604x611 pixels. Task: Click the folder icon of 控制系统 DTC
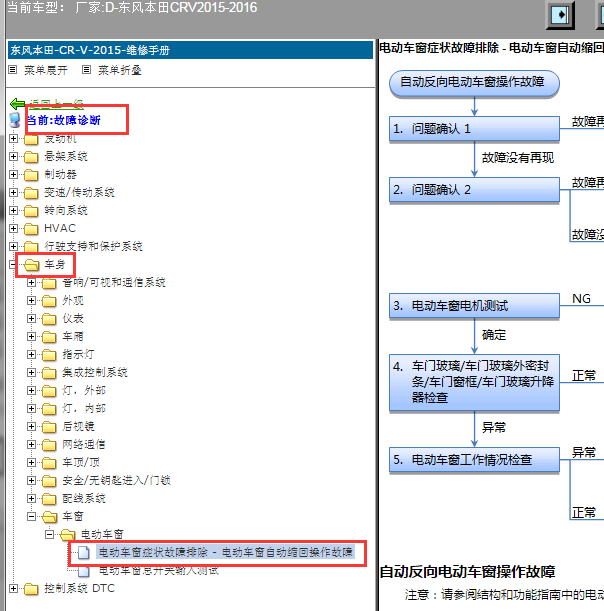[31, 589]
